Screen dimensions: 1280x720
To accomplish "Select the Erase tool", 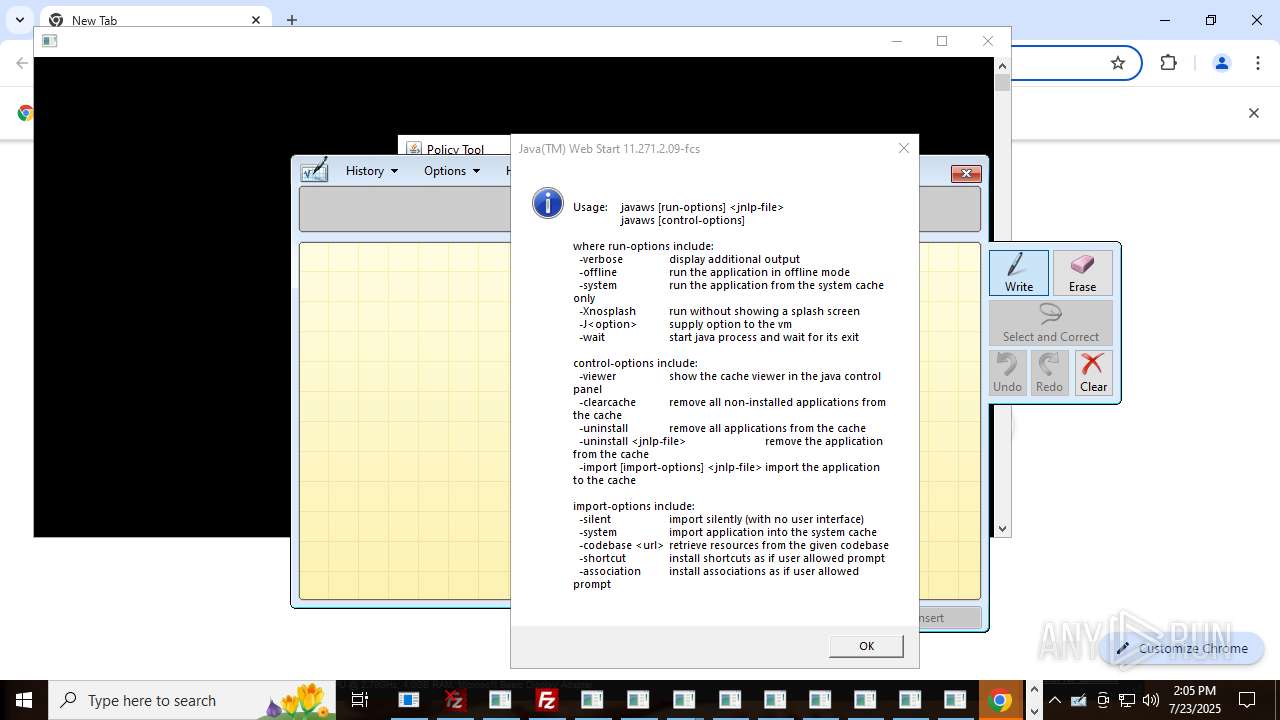I will [1082, 272].
